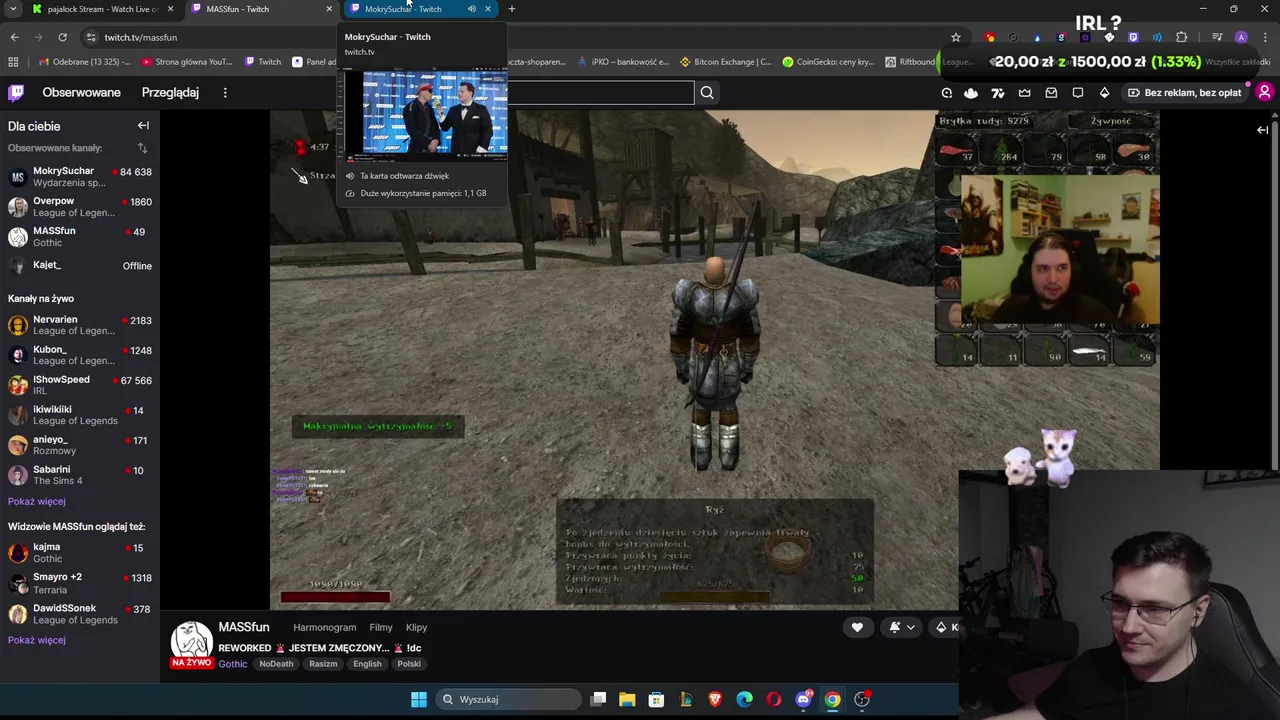Open Brave browser from the taskbar
The height and width of the screenshot is (720, 1280).
pyautogui.click(x=715, y=699)
